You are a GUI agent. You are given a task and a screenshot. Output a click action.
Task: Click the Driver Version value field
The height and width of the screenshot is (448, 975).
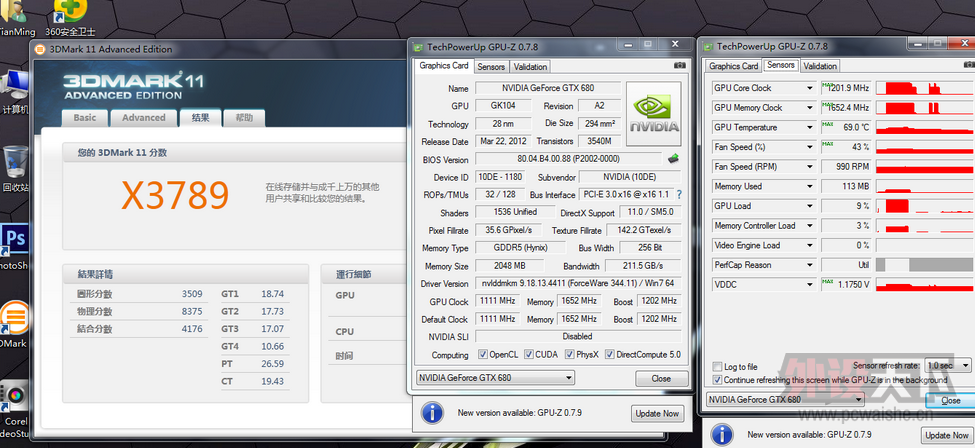(578, 283)
